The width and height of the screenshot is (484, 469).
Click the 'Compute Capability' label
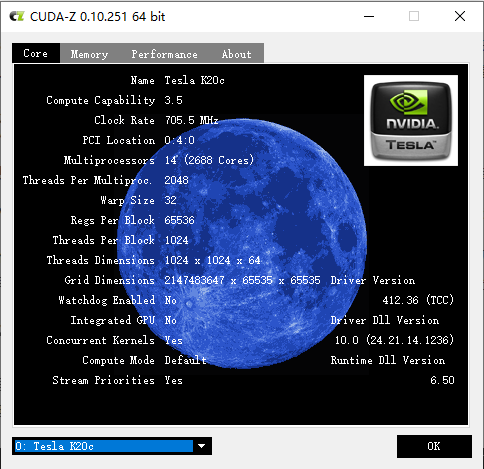tap(101, 100)
